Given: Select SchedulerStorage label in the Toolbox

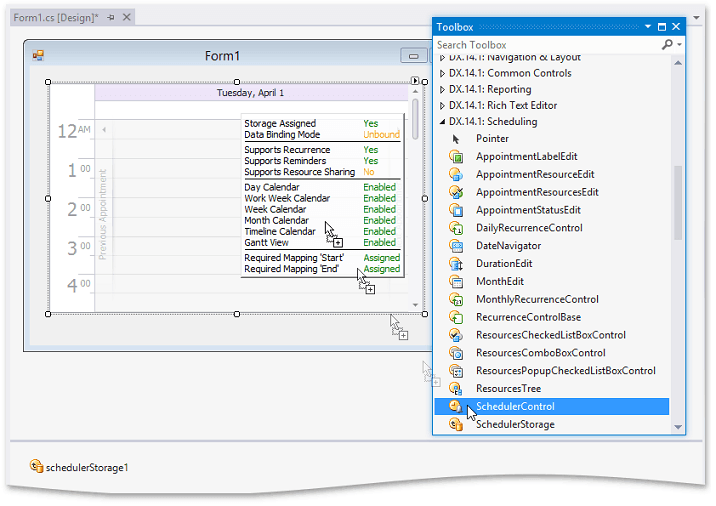Looking at the screenshot, I should point(515,424).
